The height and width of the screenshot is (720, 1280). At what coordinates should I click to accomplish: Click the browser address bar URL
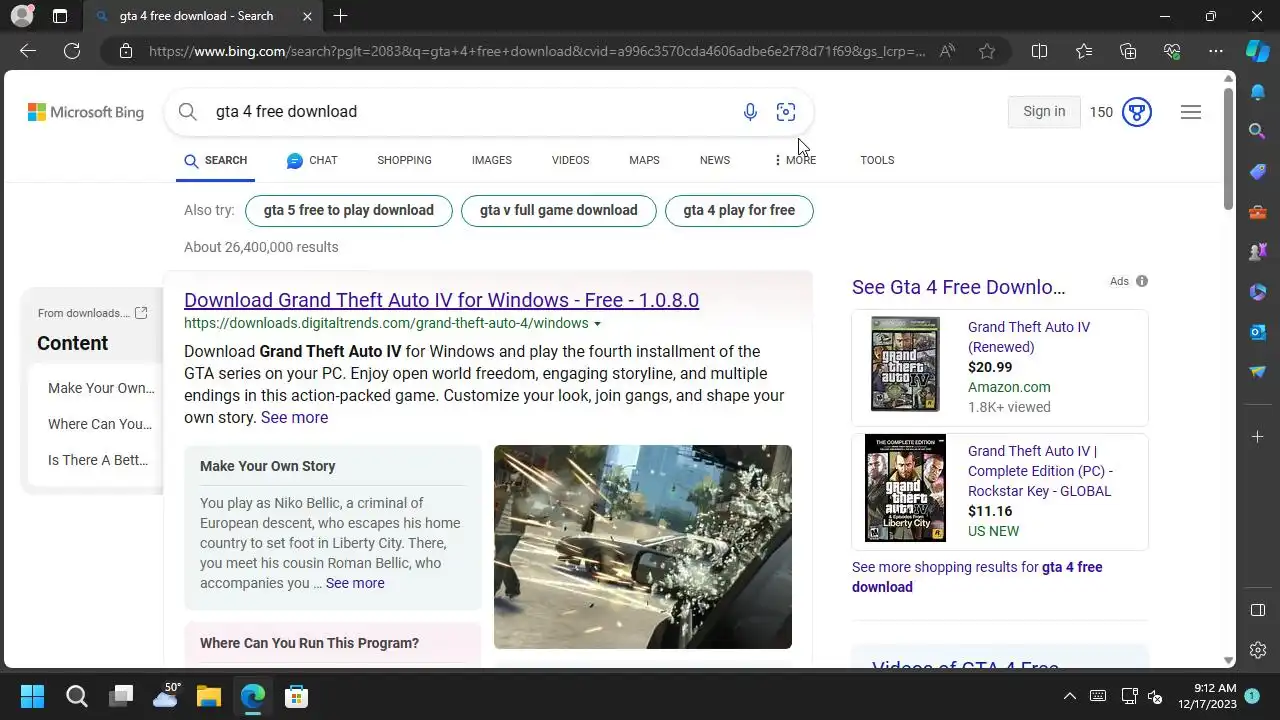point(537,51)
